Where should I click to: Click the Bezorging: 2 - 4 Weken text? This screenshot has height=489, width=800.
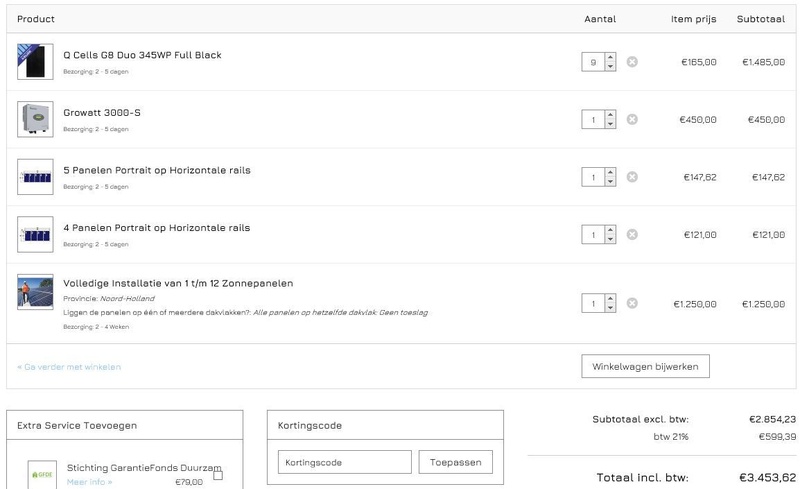[96, 327]
